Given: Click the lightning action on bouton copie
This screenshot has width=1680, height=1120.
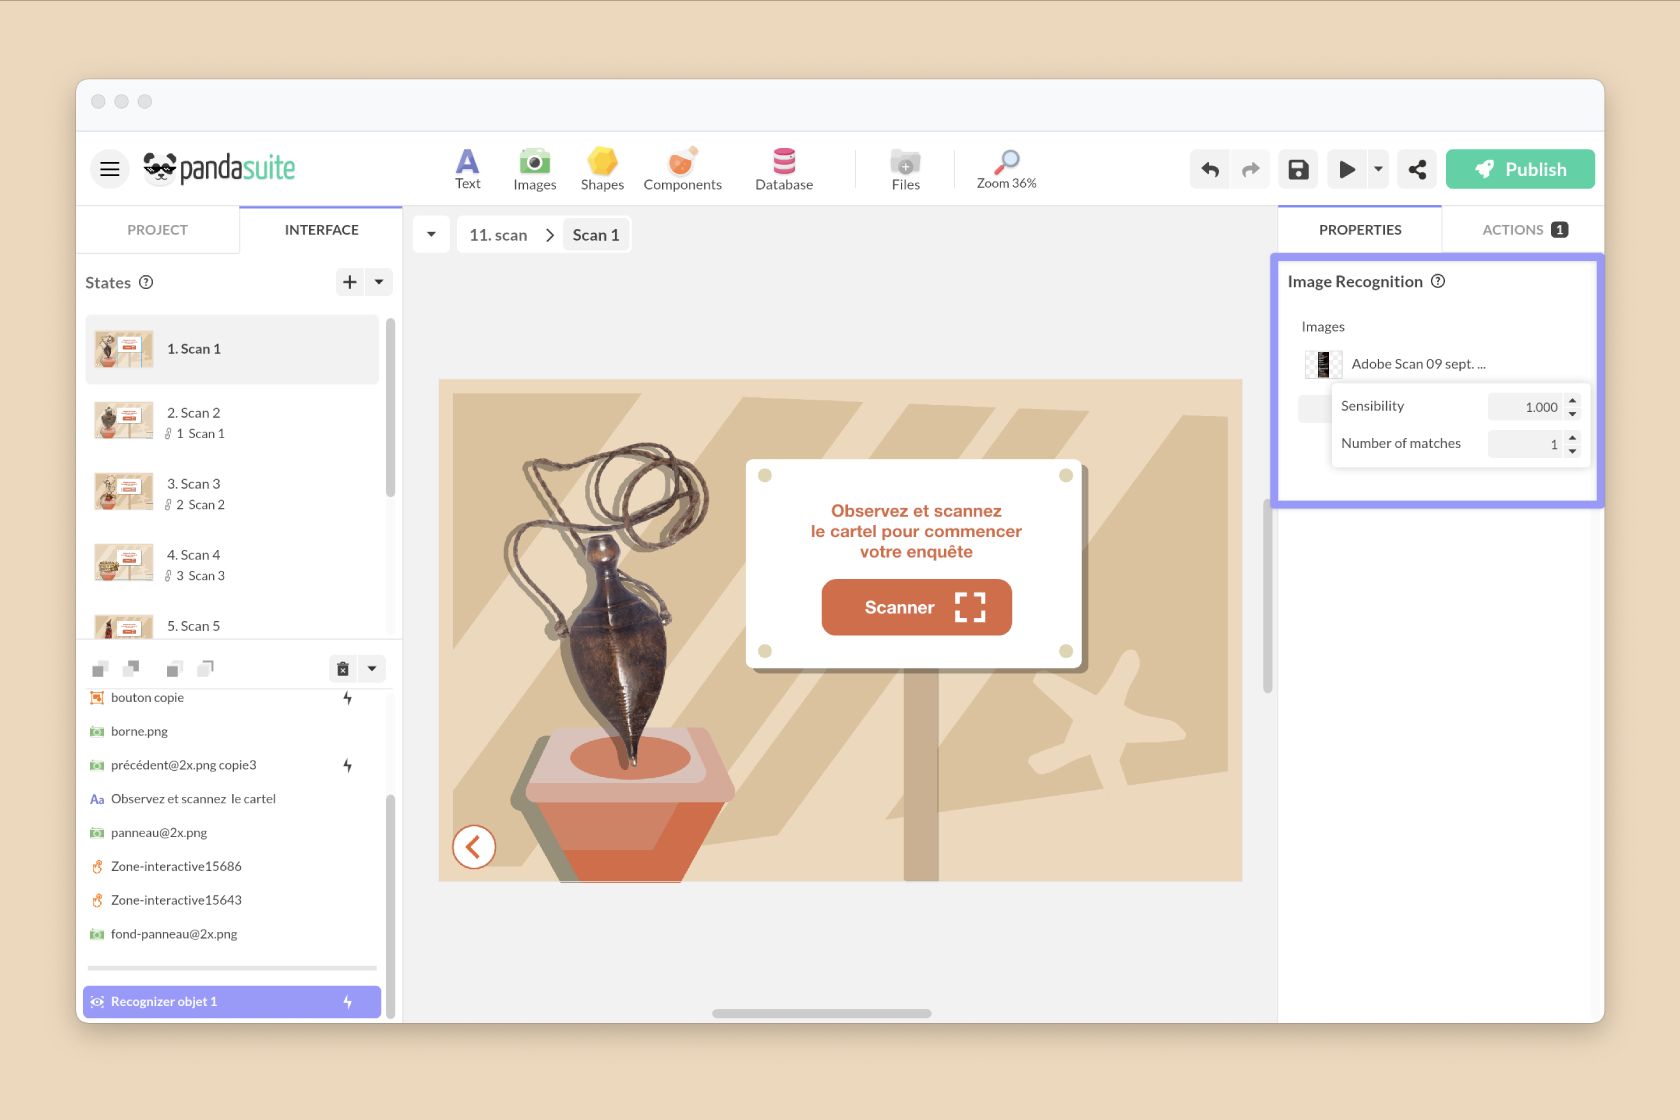Looking at the screenshot, I should tap(347, 698).
